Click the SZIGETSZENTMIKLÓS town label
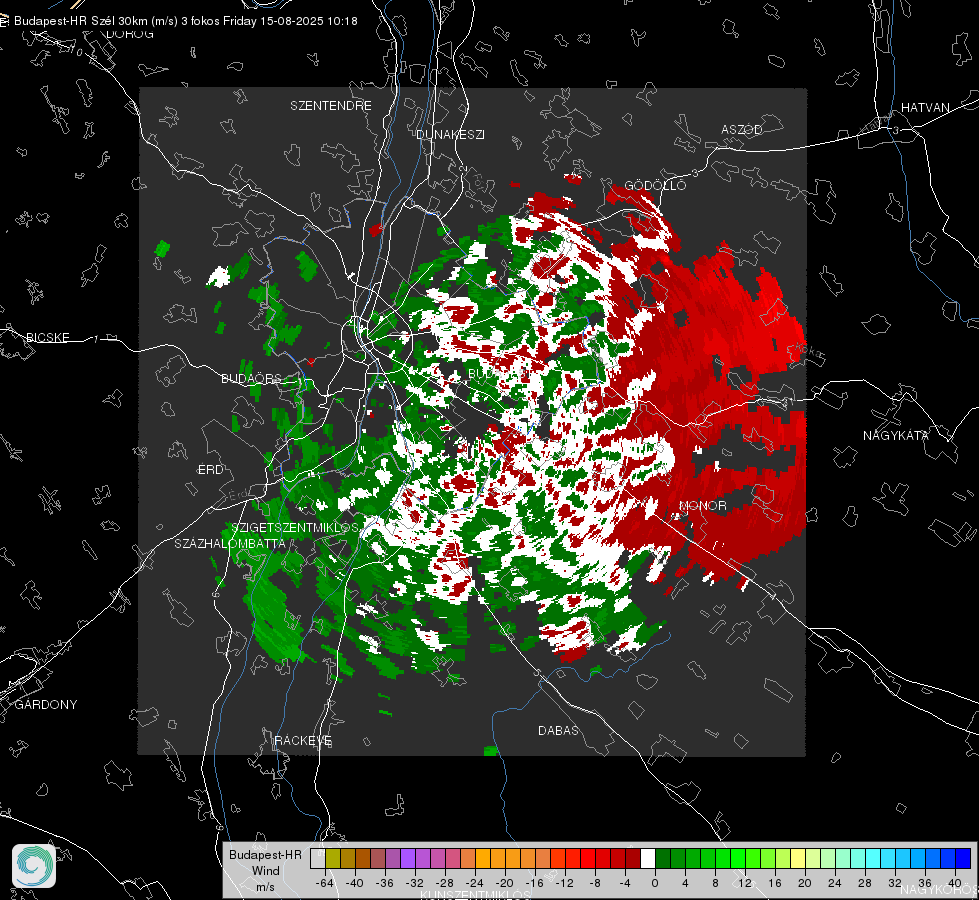 click(x=295, y=527)
